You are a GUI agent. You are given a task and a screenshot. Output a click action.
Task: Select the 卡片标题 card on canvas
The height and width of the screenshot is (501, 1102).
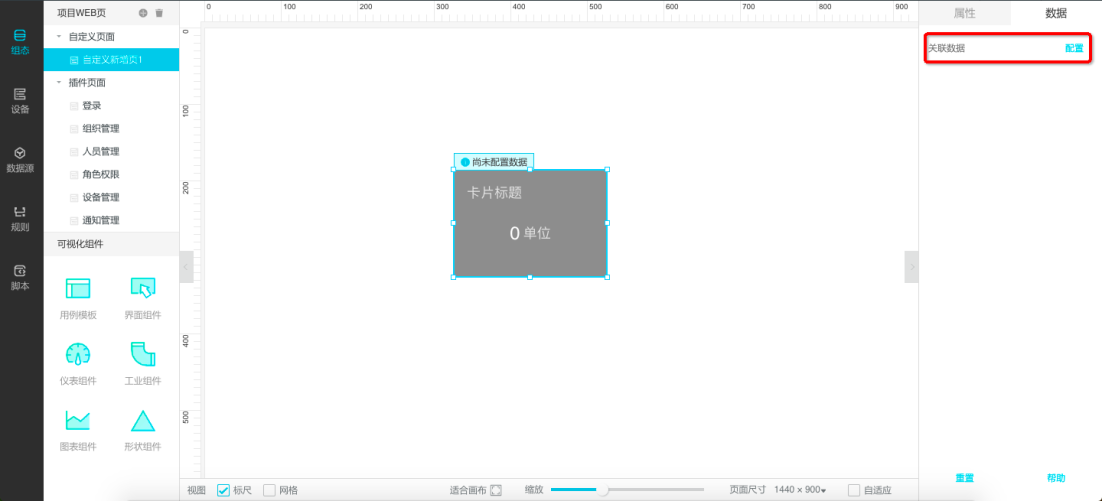pyautogui.click(x=530, y=223)
